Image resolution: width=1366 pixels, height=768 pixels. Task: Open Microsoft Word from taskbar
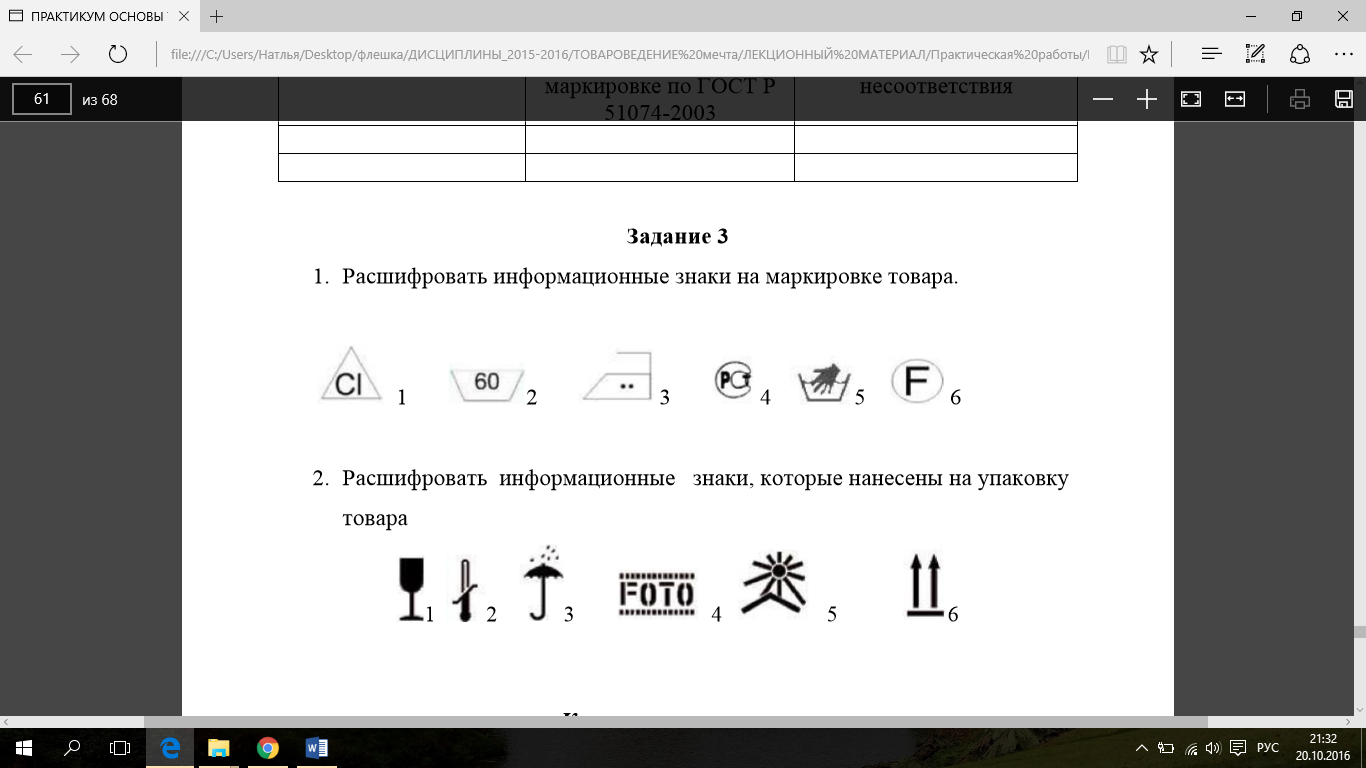point(316,748)
